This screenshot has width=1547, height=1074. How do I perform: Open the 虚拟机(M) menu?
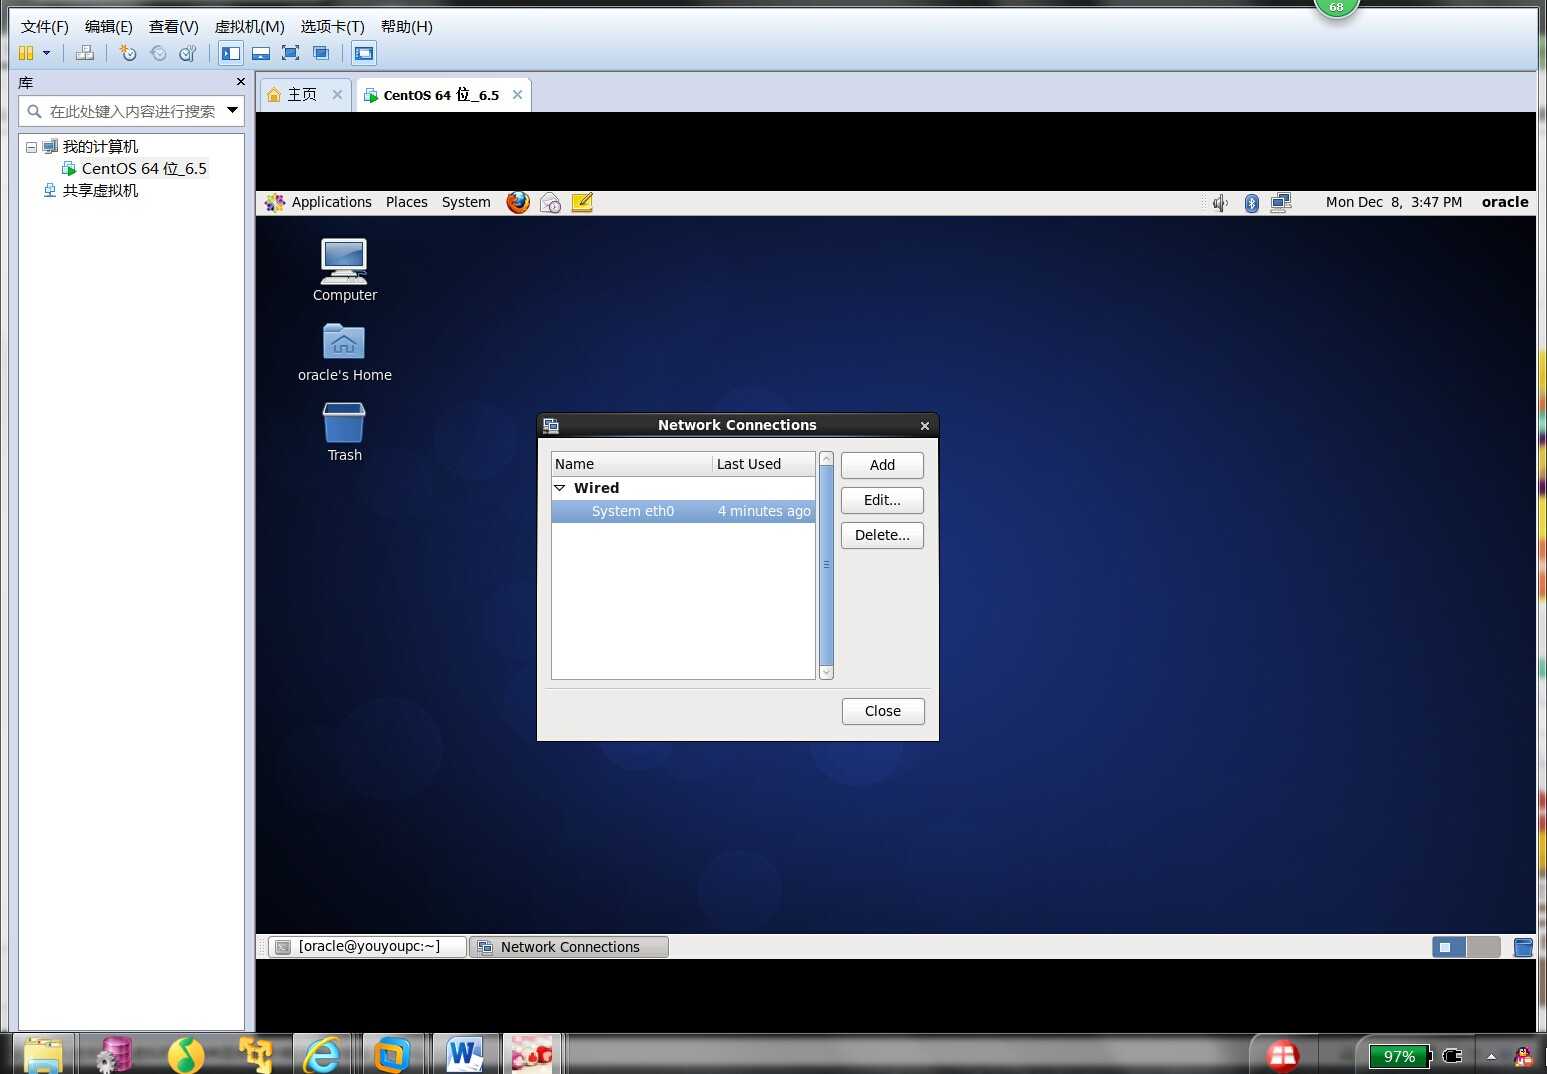250,26
